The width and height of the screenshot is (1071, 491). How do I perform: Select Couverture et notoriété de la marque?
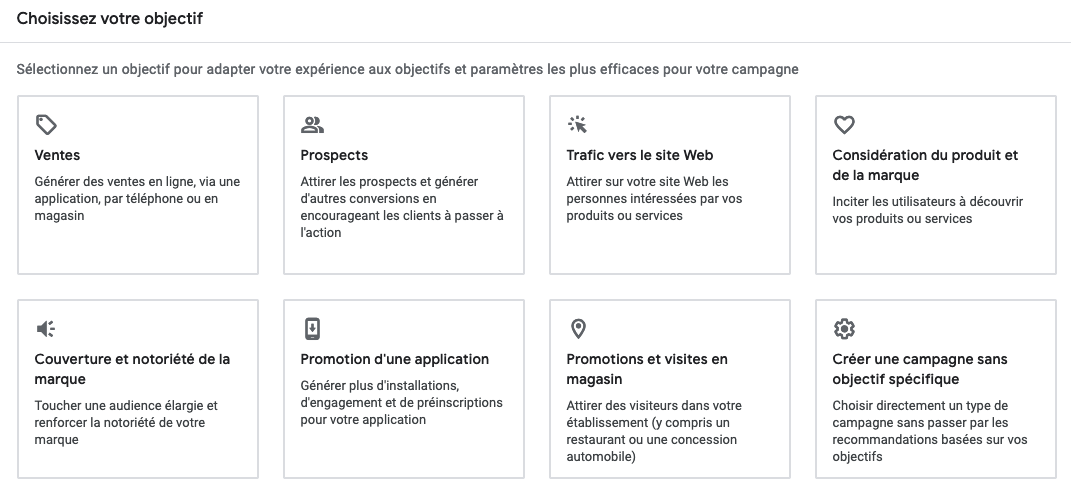pyautogui.click(x=132, y=369)
